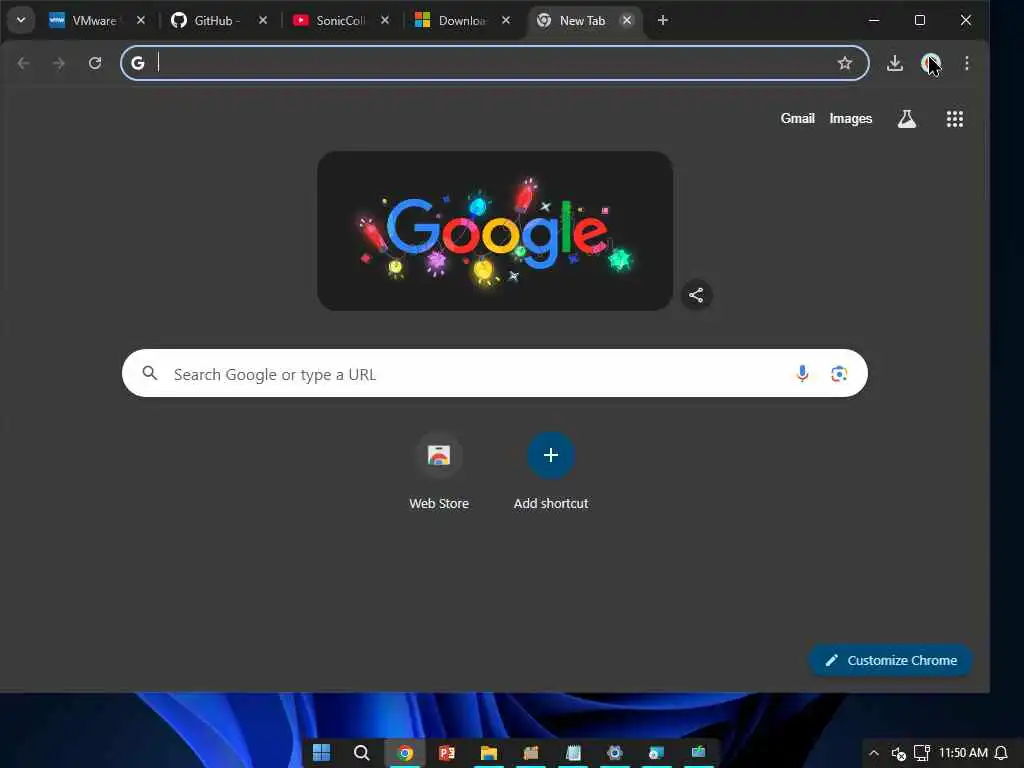The height and width of the screenshot is (768, 1024).
Task: Maximize the Chrome window
Action: click(920, 20)
